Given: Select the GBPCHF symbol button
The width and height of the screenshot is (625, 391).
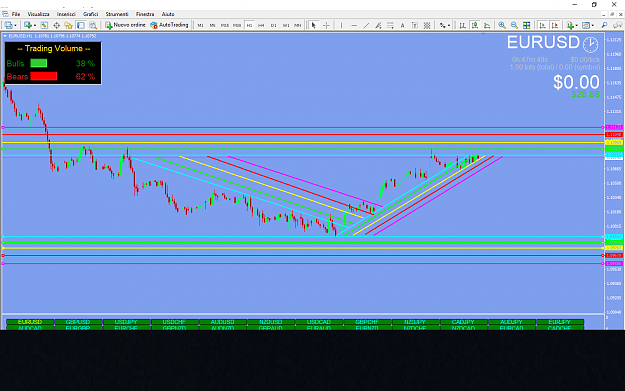Looking at the screenshot, I should 368,322.
